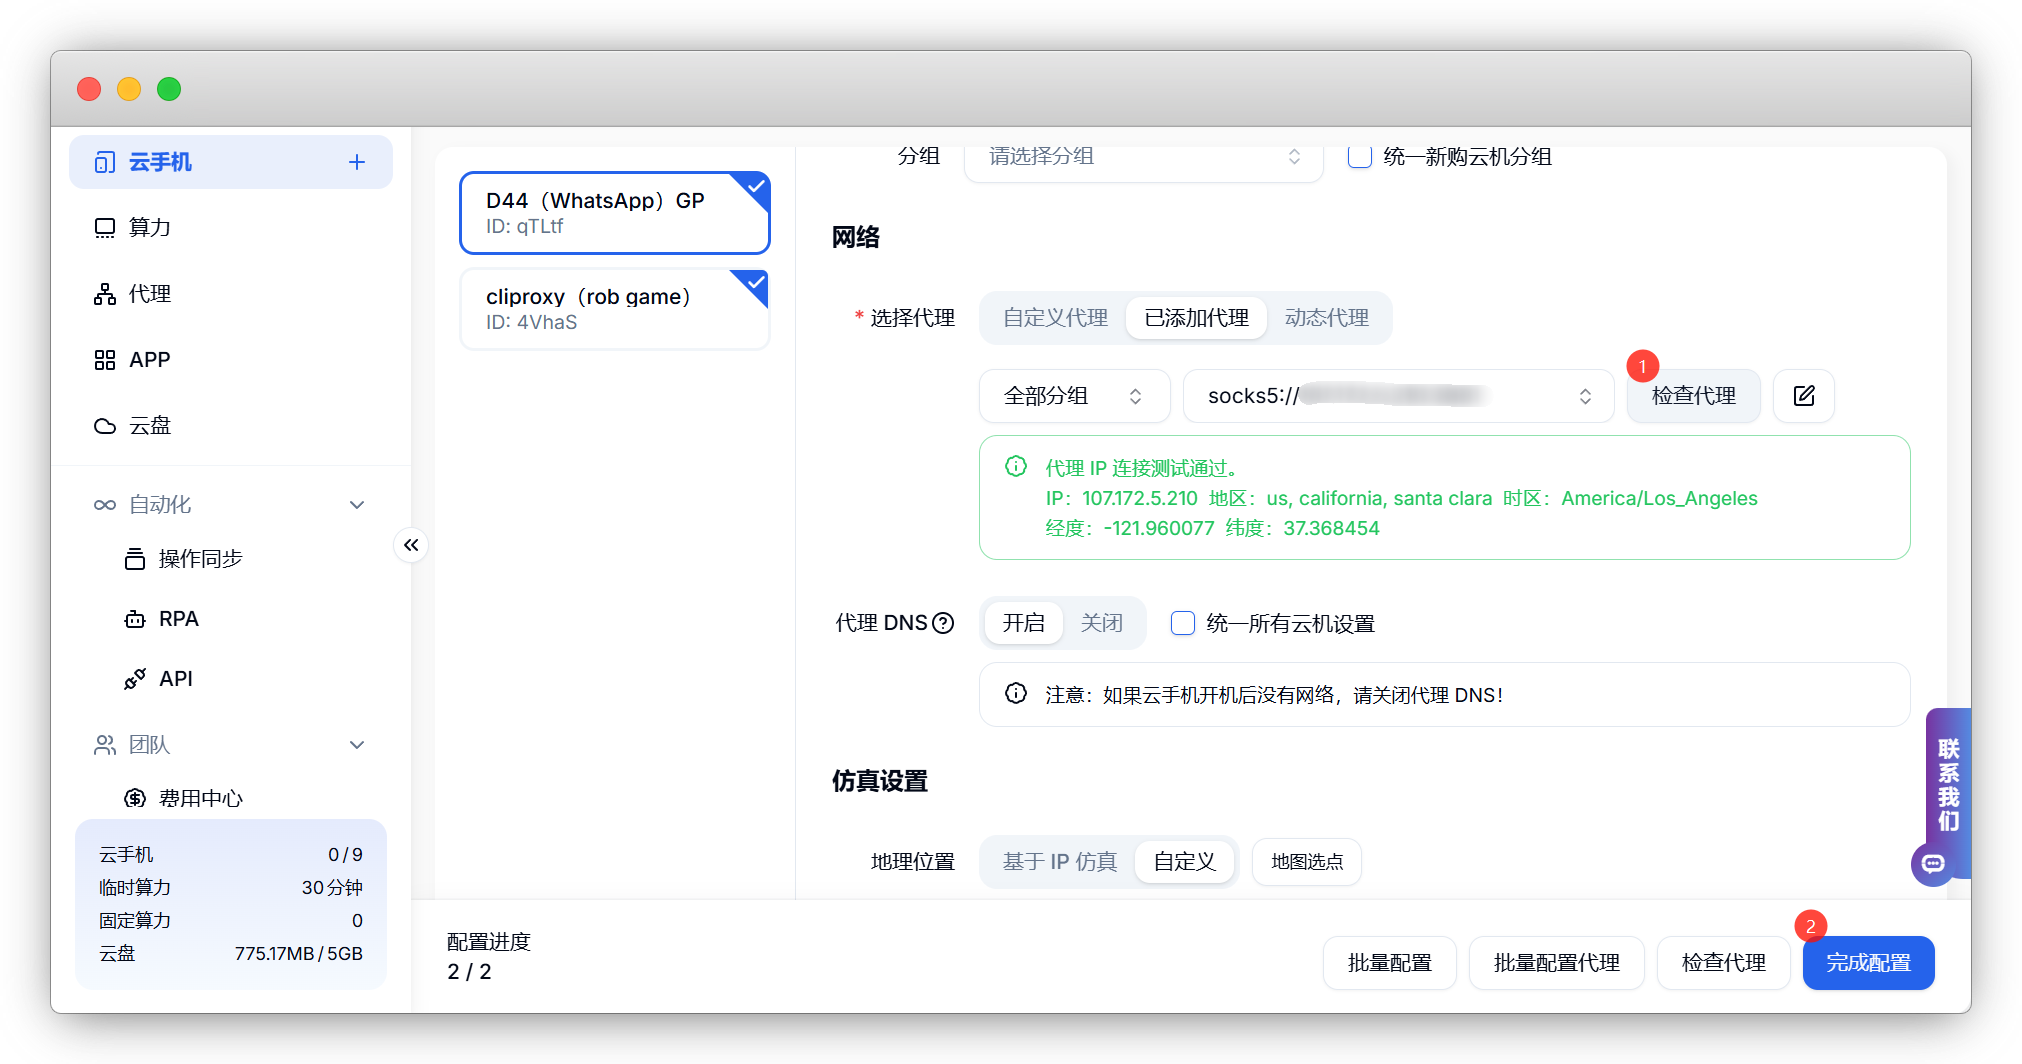The width and height of the screenshot is (2022, 1064).
Task: Click the edit proxy pencil icon
Action: click(x=1803, y=396)
